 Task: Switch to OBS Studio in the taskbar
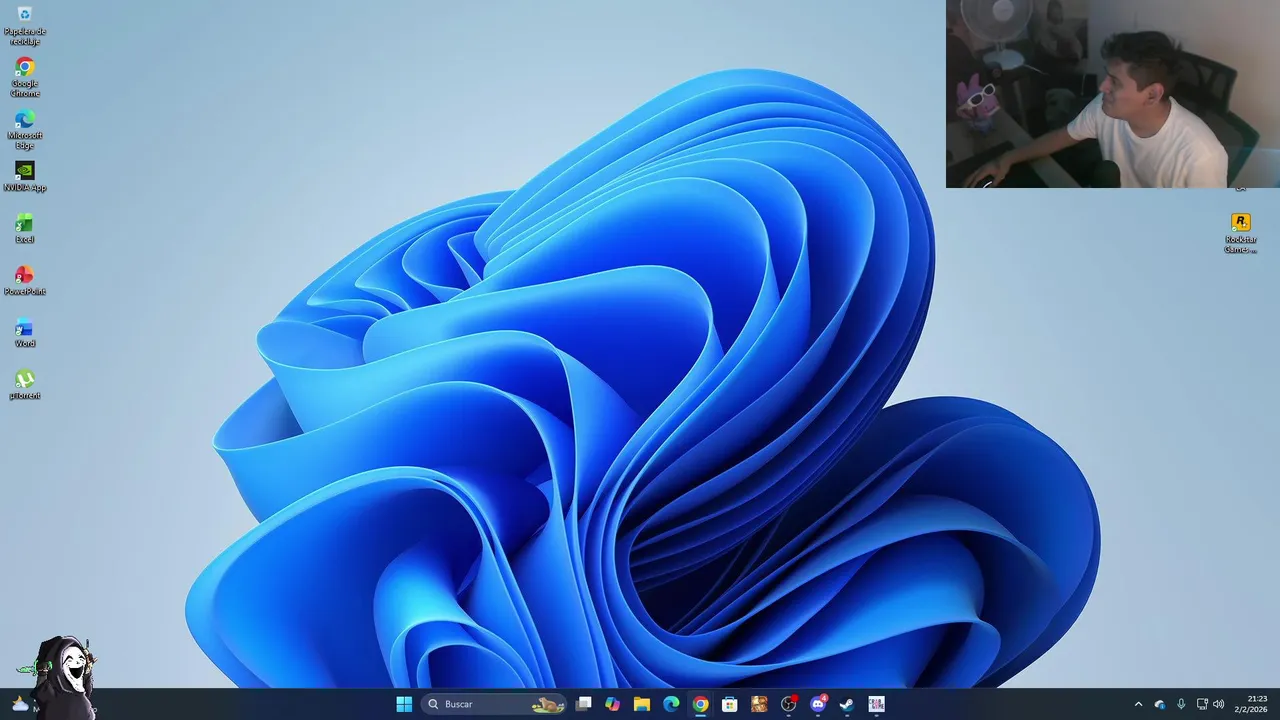[x=789, y=704]
